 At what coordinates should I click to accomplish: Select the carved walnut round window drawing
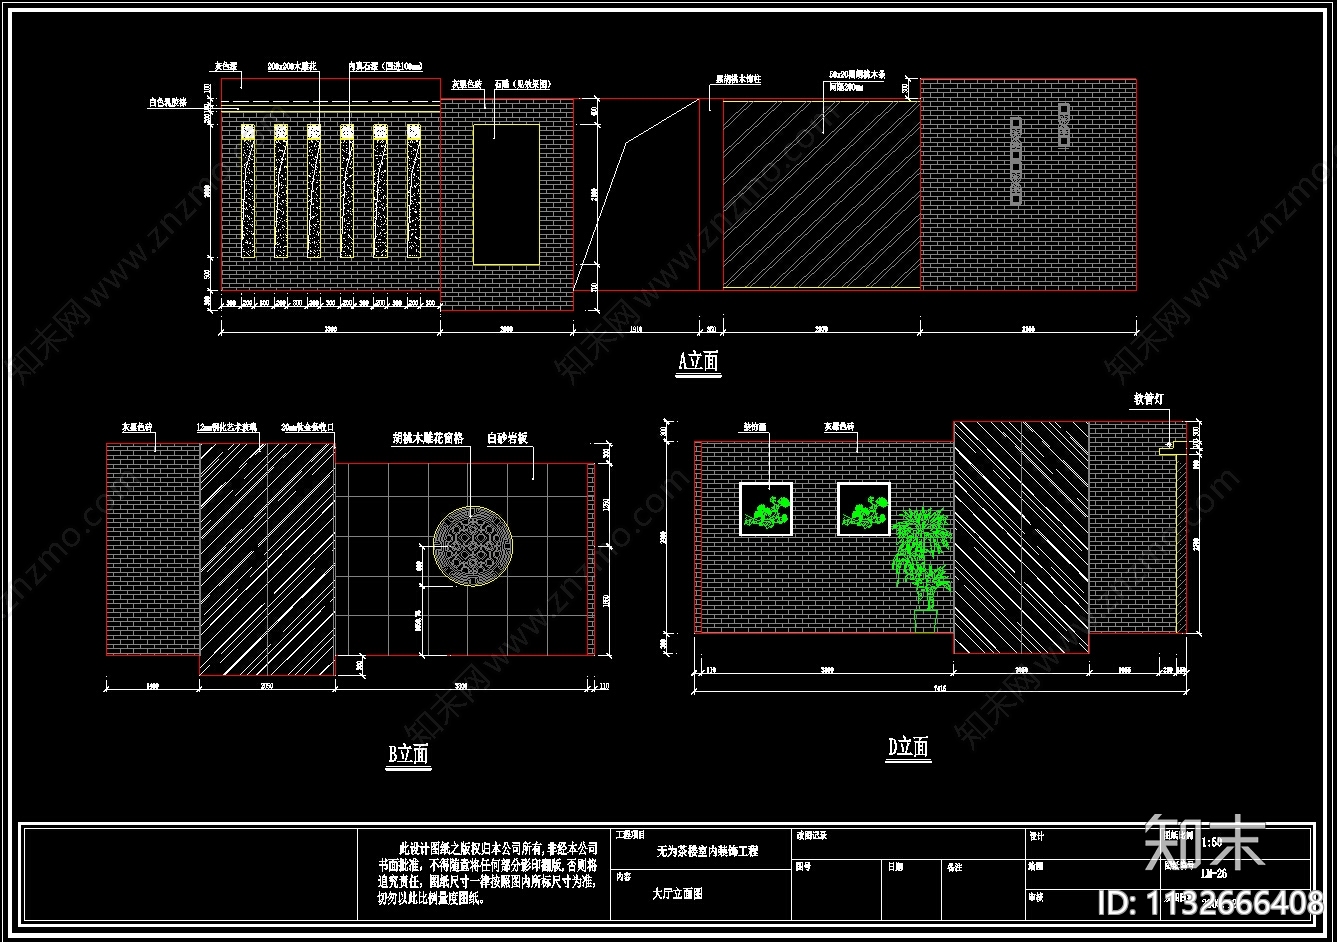pyautogui.click(x=472, y=546)
